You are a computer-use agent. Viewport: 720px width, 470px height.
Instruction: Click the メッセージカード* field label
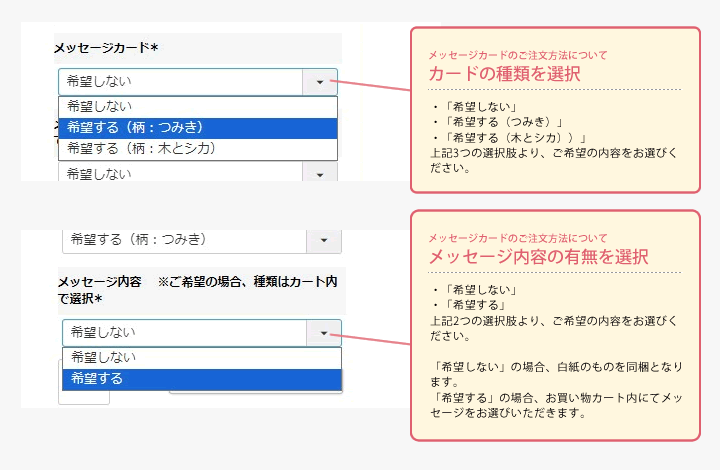[106, 48]
